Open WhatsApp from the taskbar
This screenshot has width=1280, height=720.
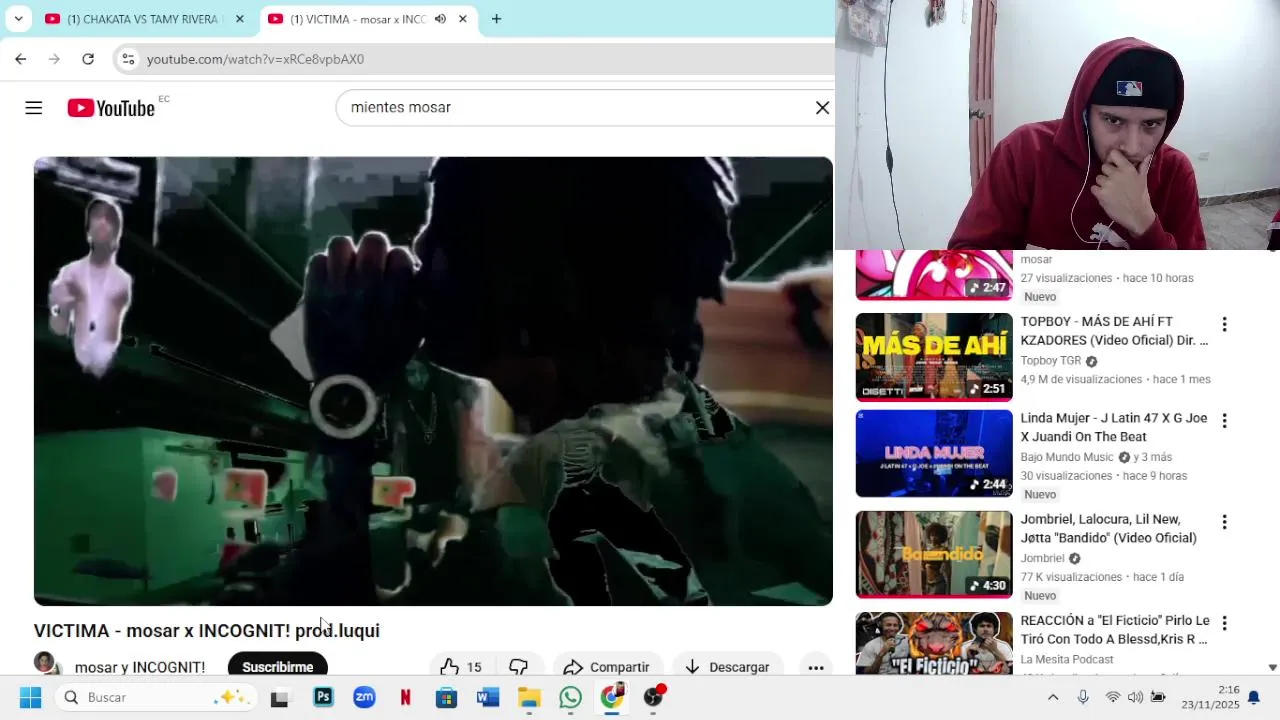point(570,697)
